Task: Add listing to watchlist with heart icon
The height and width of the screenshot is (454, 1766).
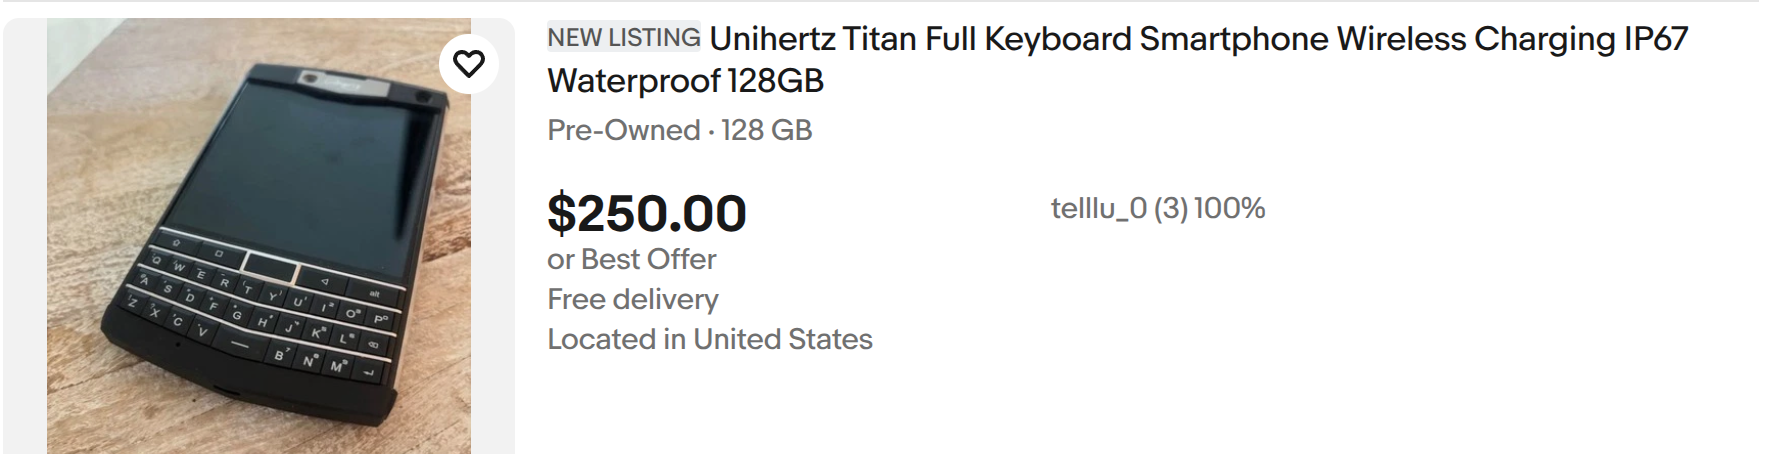Action: click(469, 64)
